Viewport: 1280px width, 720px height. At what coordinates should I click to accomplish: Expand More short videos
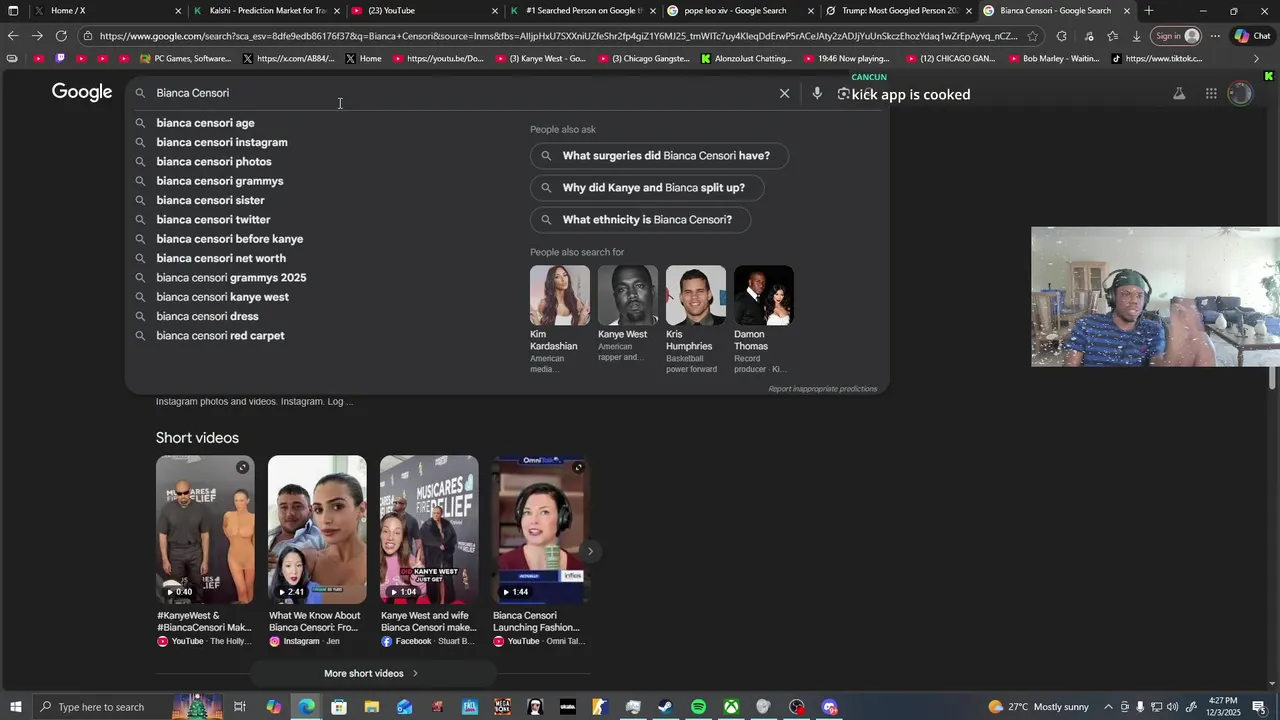[371, 673]
